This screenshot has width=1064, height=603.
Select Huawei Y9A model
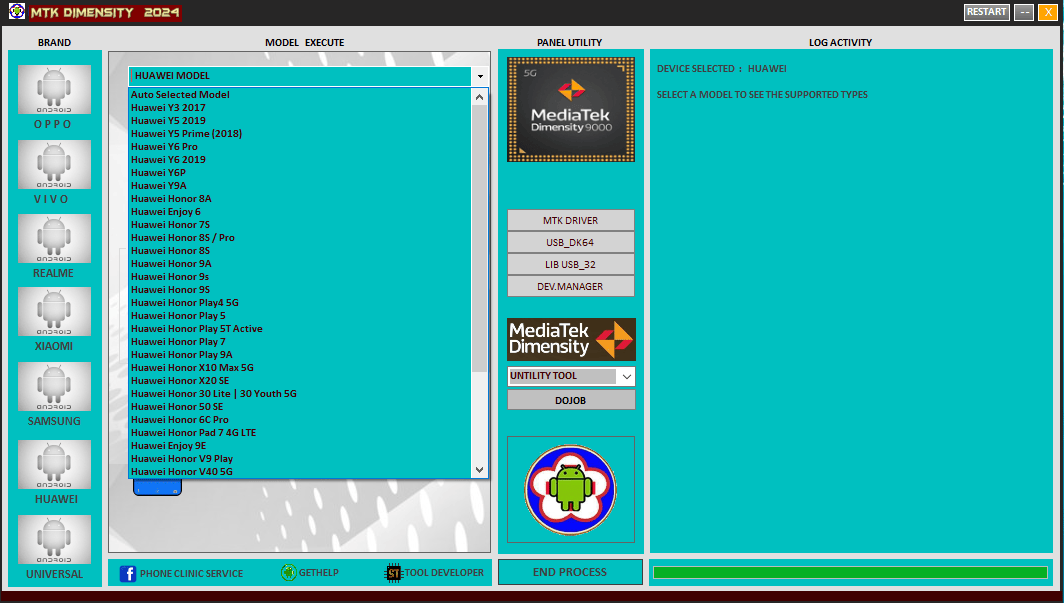click(299, 186)
